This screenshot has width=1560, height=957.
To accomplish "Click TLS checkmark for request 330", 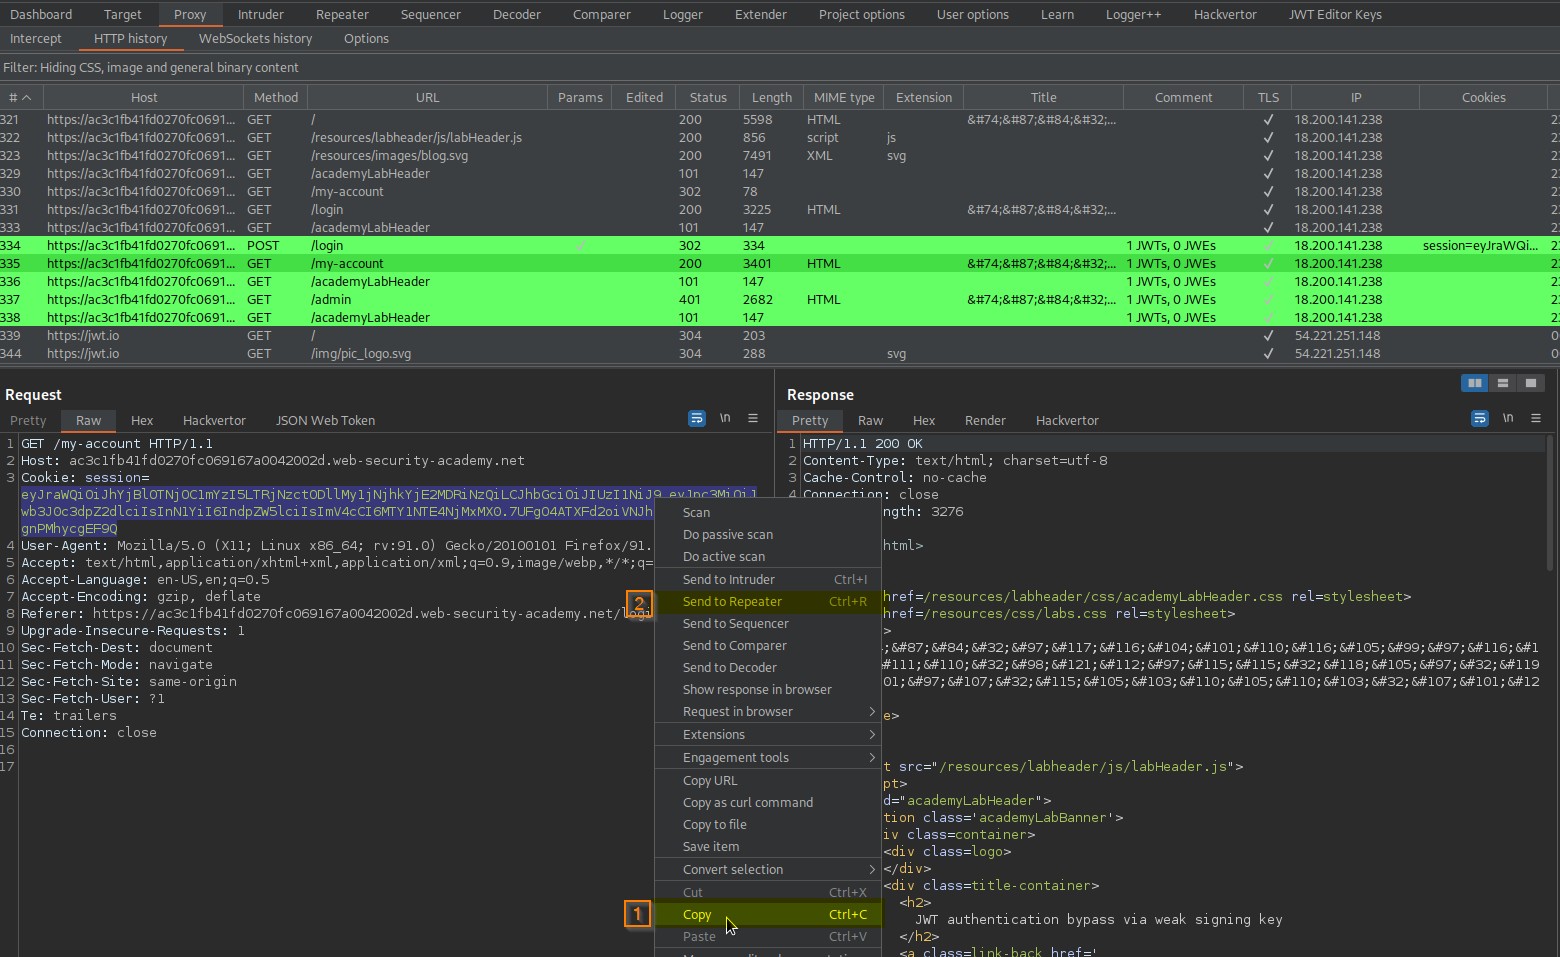I will point(1268,192).
